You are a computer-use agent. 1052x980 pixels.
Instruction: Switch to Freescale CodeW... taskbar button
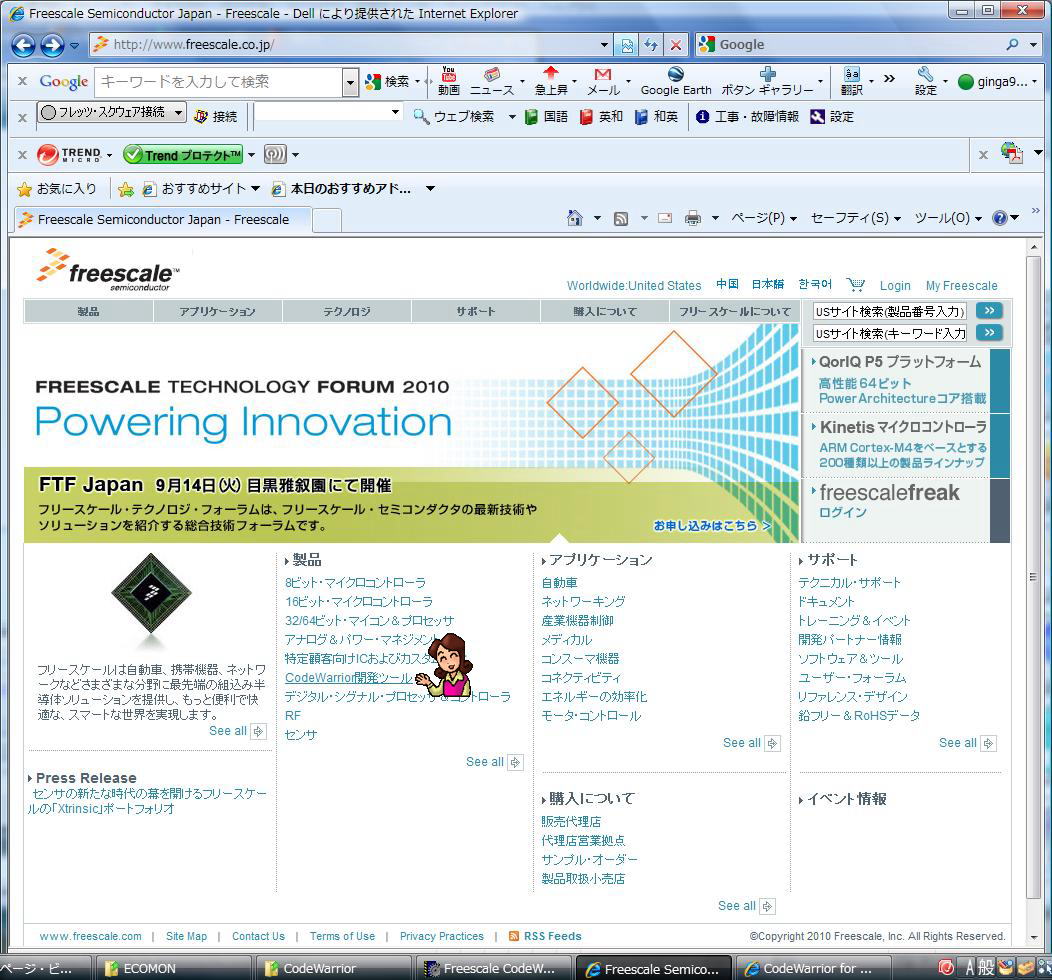click(x=493, y=968)
